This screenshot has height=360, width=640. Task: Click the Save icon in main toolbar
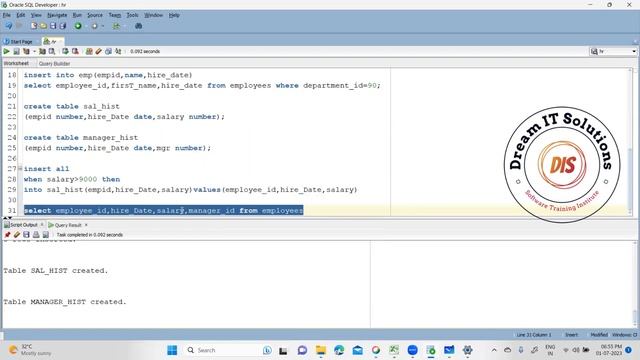point(53,26)
